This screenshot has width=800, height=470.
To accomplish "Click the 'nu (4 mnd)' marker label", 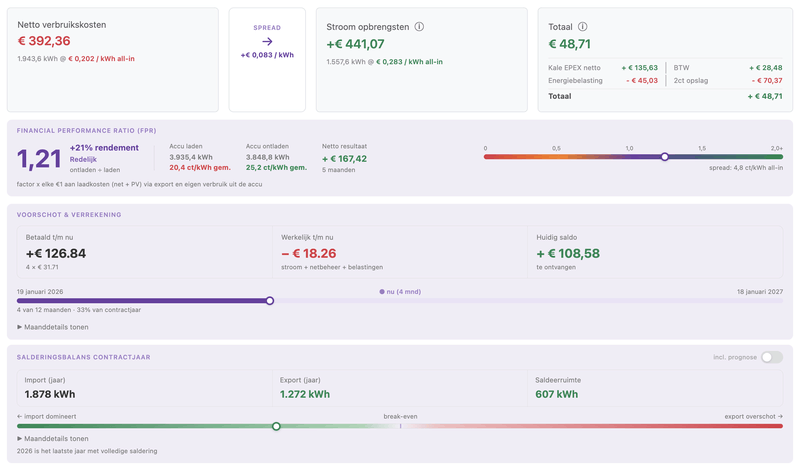I will 400,292.
